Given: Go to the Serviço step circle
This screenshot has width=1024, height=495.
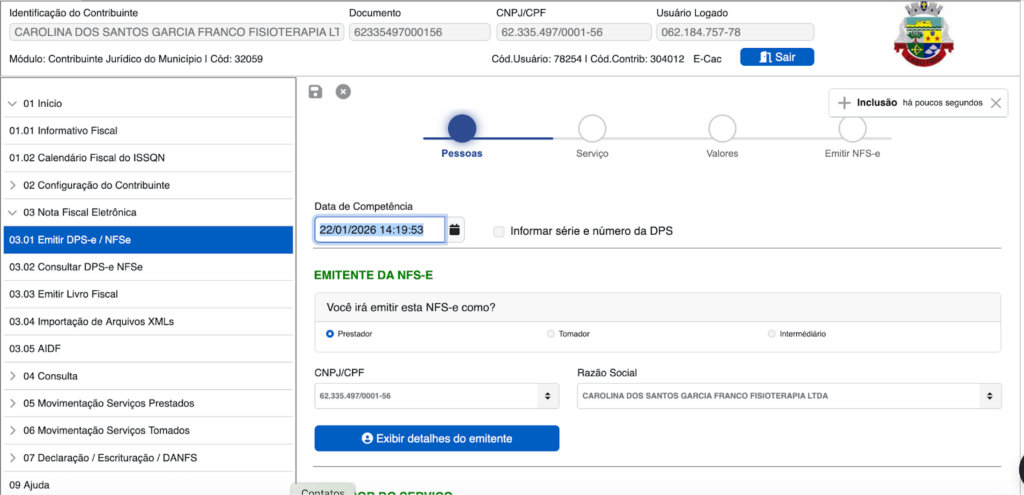Looking at the screenshot, I should [x=592, y=129].
